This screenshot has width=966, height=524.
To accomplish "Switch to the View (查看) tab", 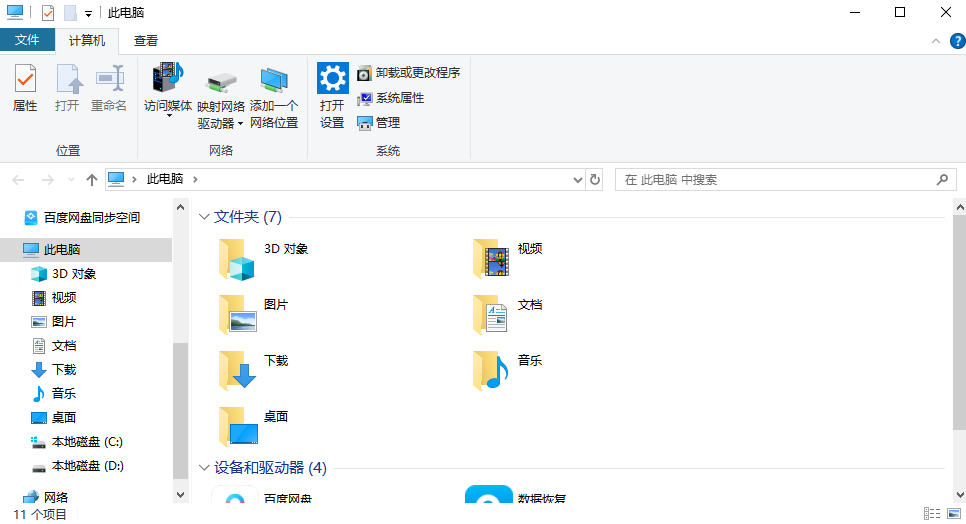I will coord(146,41).
